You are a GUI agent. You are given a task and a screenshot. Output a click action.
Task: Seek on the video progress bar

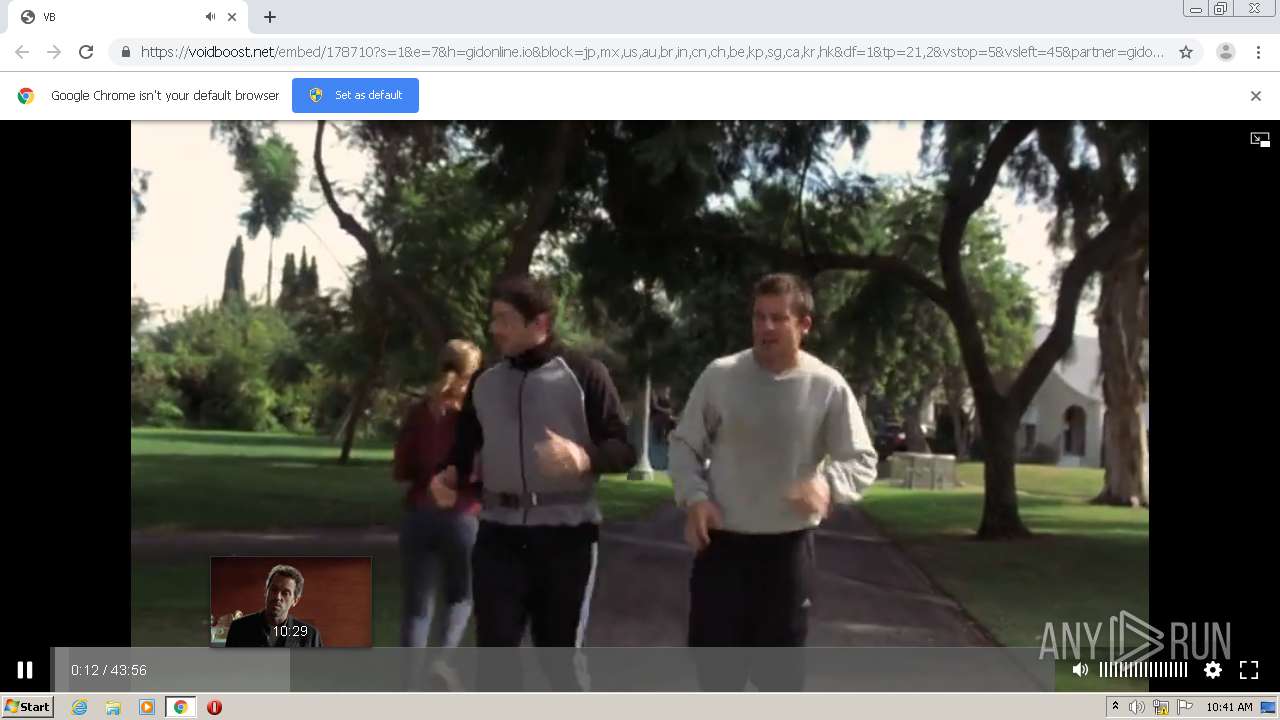pyautogui.click(x=552, y=670)
